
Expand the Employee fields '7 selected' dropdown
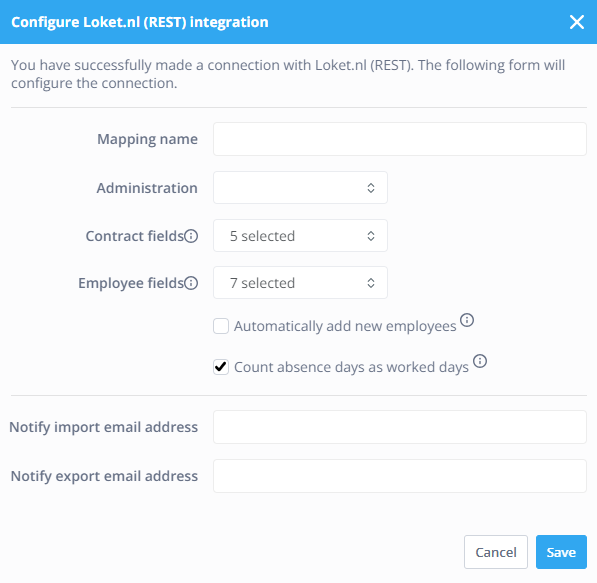(300, 283)
